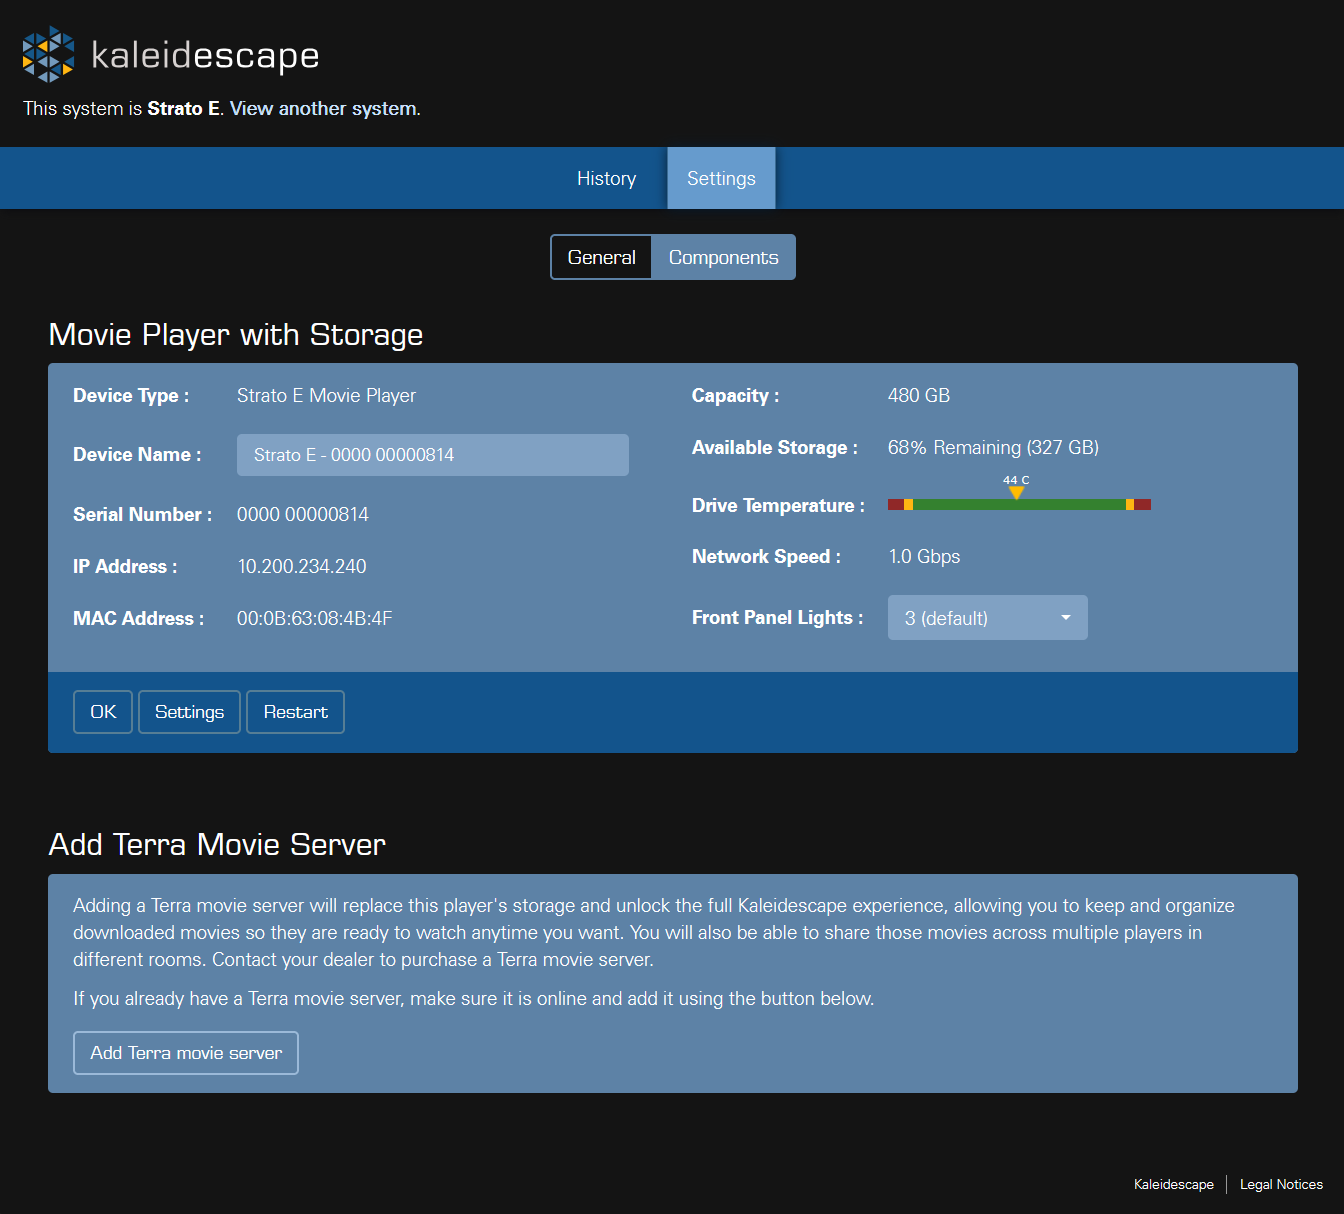Screen dimensions: 1344x1214
Task: Switch to the General sub-tab
Action: click(601, 257)
